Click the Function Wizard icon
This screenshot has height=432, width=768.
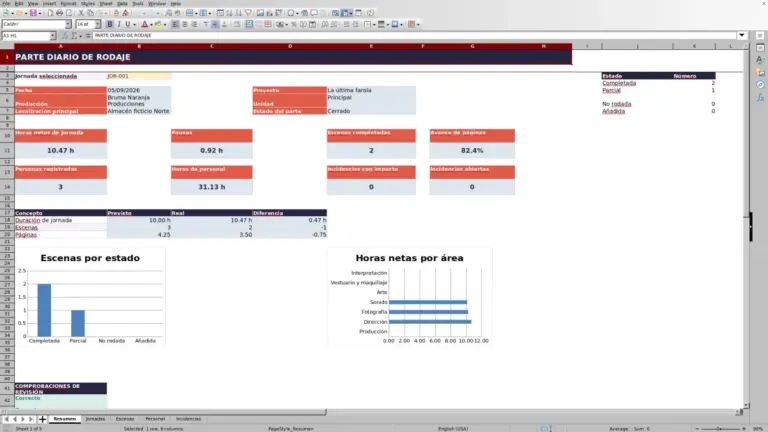click(65, 35)
